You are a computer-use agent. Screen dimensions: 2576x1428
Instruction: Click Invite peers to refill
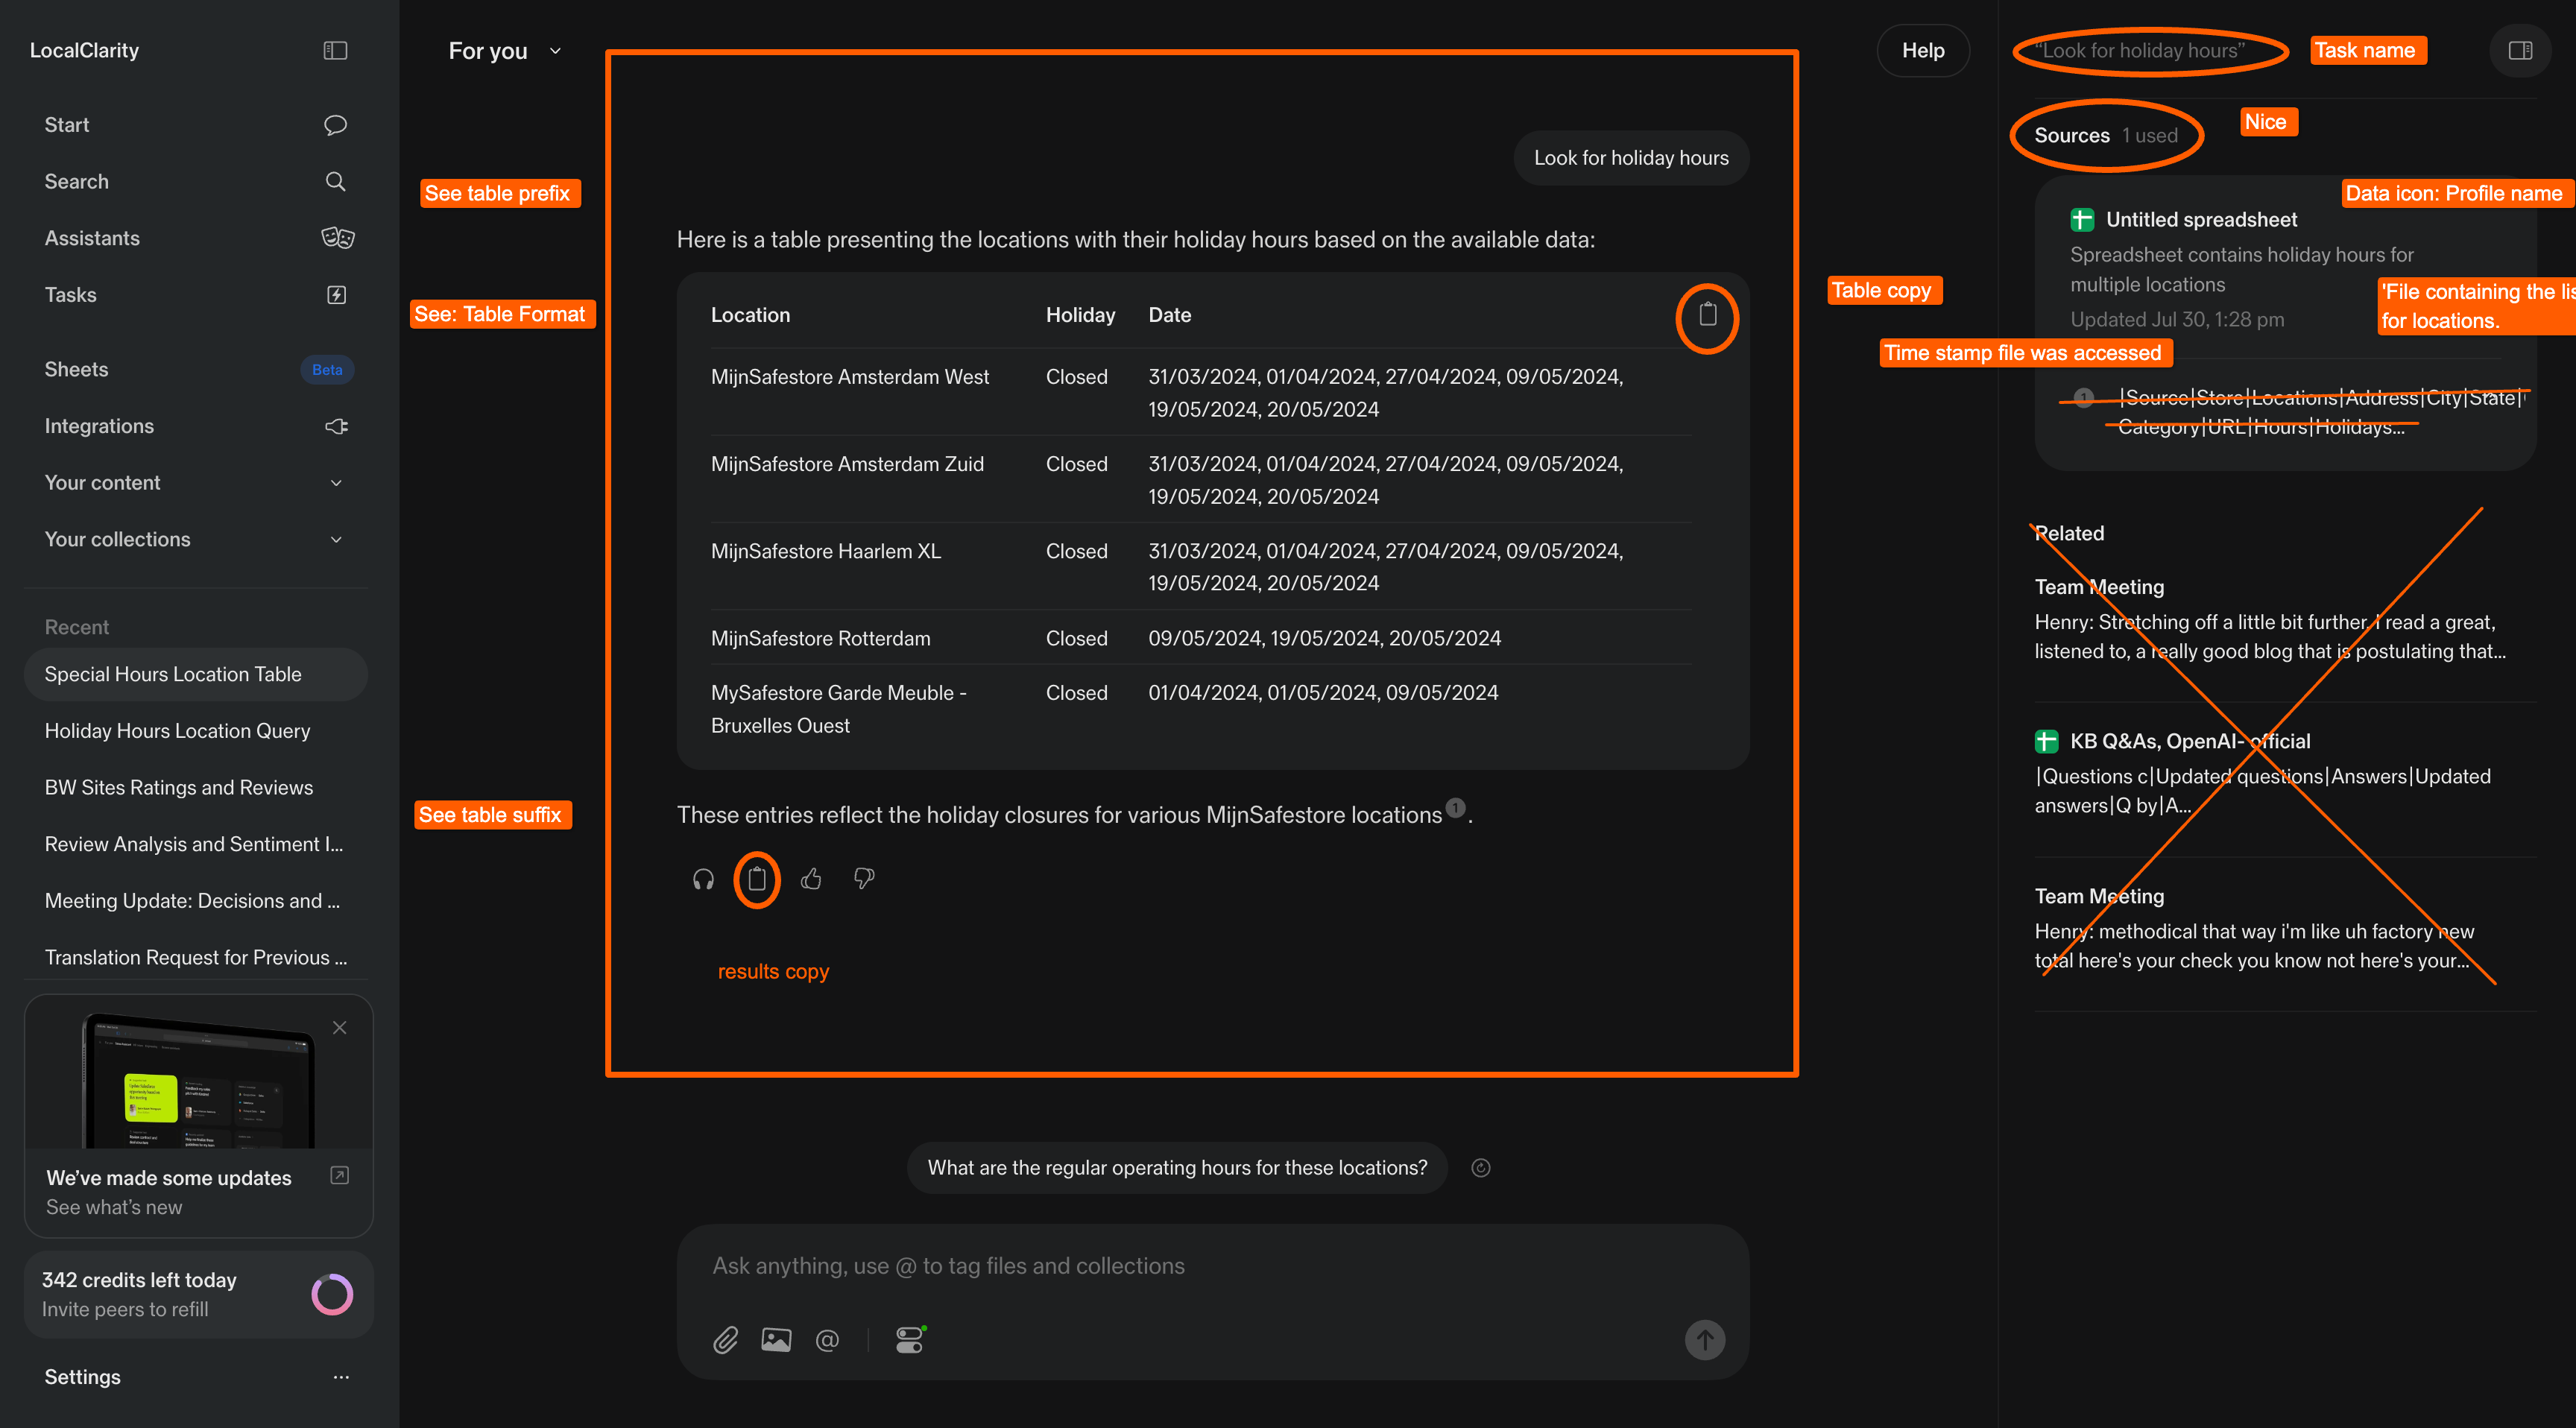[125, 1309]
